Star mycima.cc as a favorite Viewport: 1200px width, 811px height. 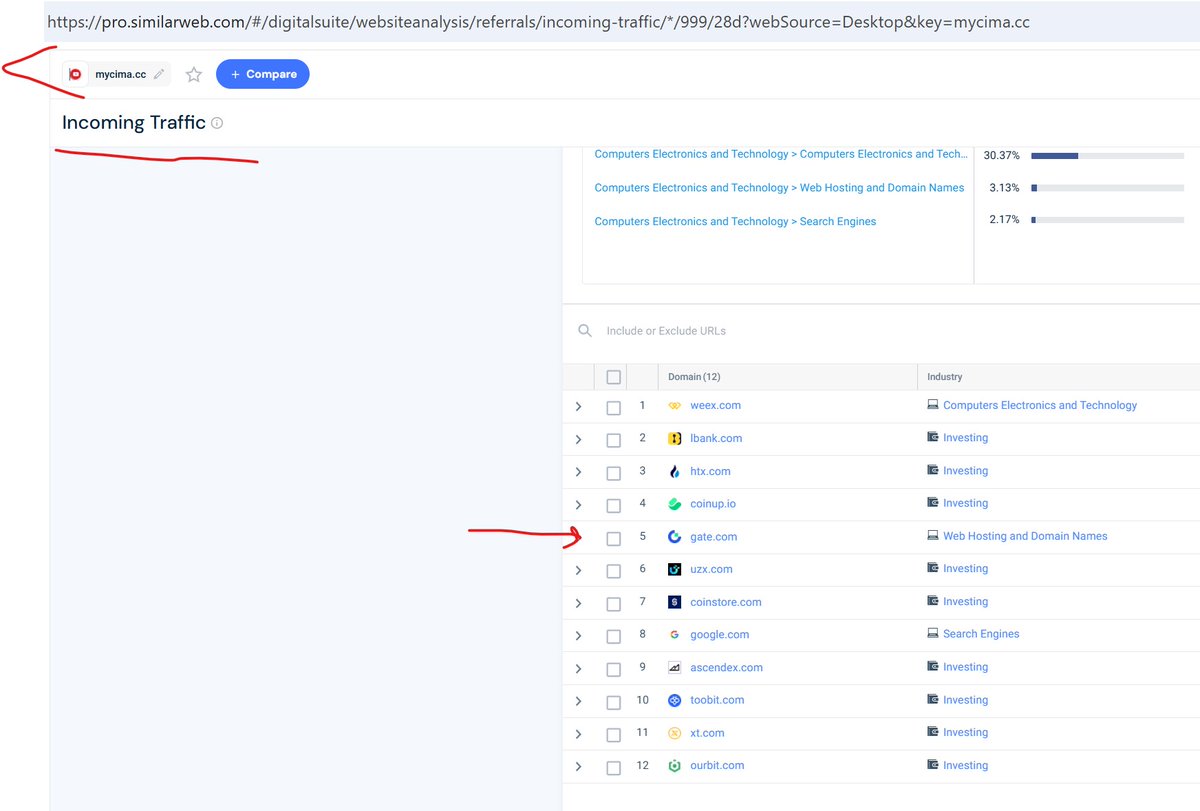point(194,74)
